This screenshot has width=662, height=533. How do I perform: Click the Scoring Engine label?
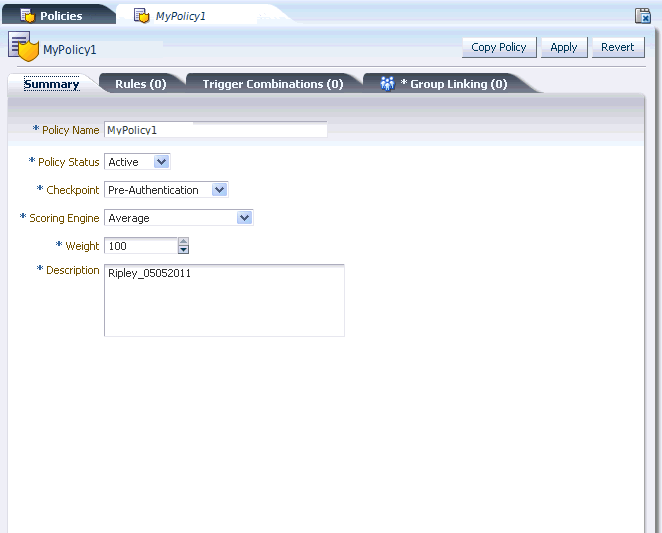point(64,218)
